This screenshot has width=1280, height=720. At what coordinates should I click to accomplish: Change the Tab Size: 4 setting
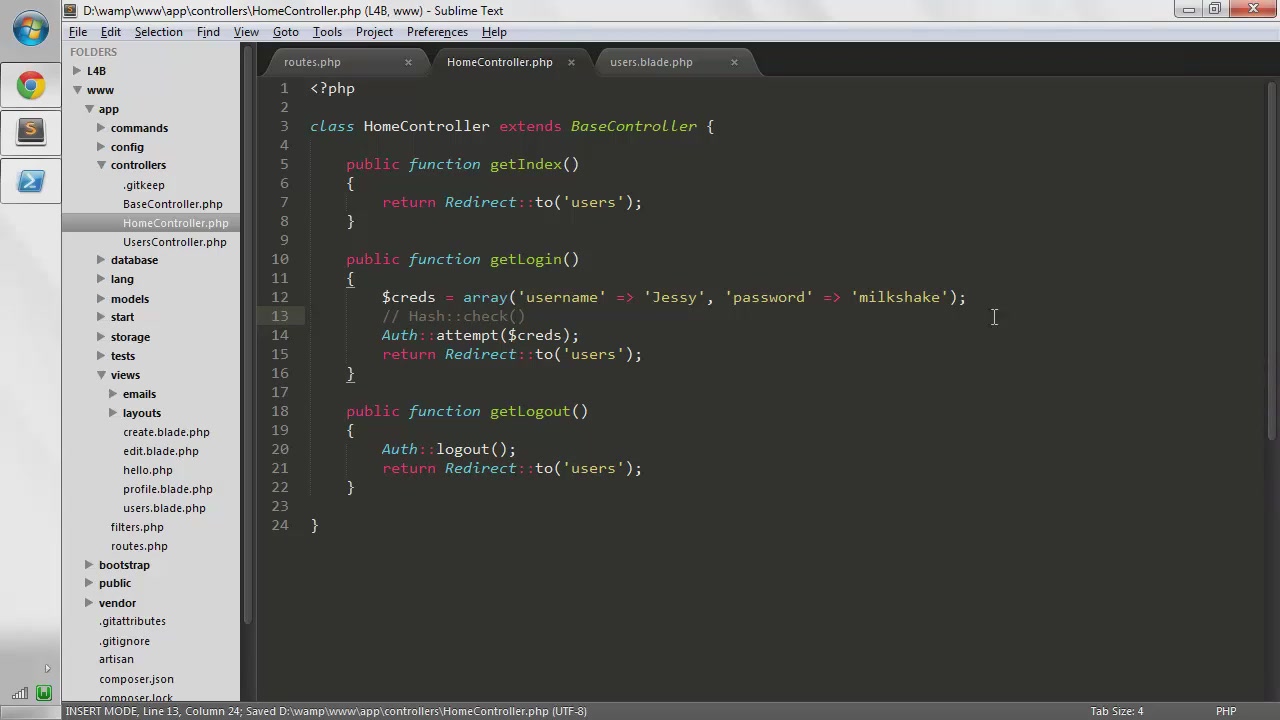pos(1116,711)
